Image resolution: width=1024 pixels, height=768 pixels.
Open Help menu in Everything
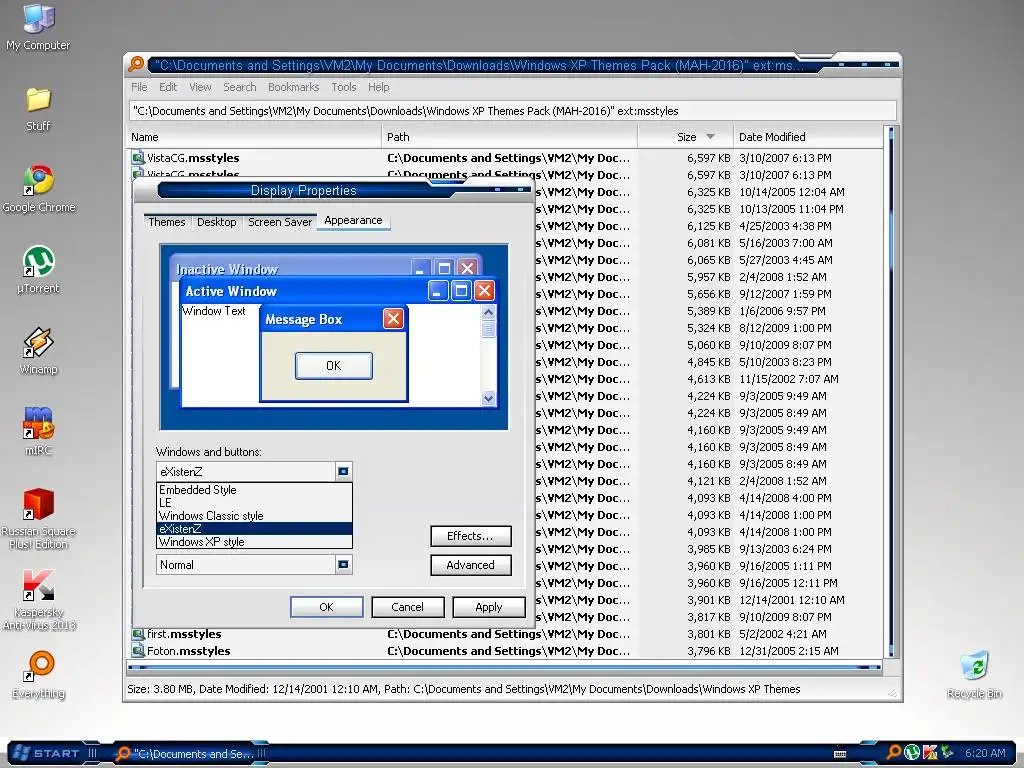[x=378, y=87]
